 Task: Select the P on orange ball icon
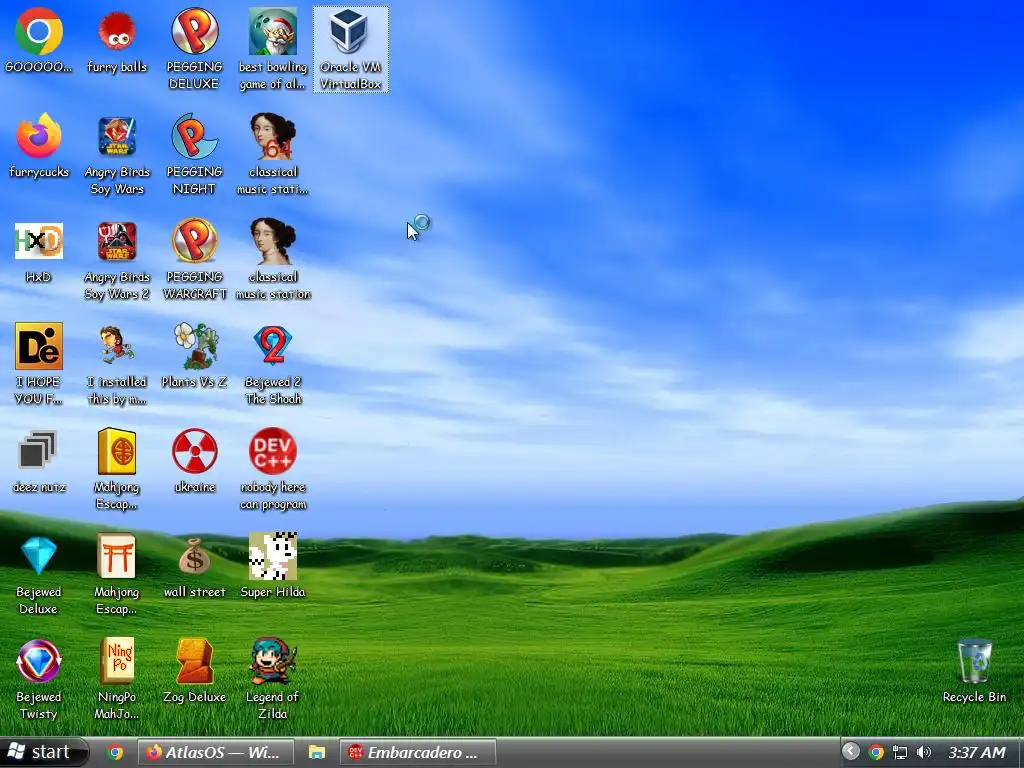195,241
